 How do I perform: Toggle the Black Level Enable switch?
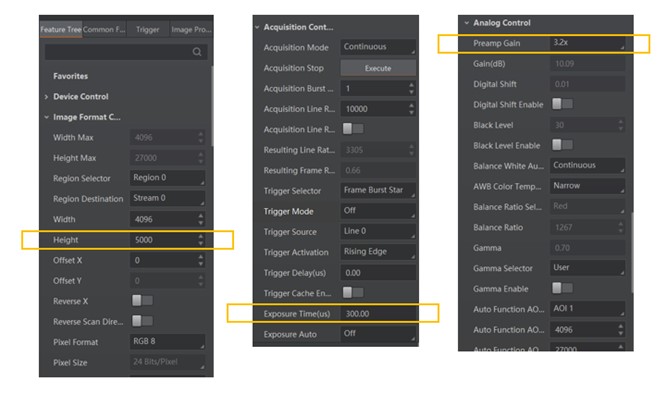tap(562, 145)
